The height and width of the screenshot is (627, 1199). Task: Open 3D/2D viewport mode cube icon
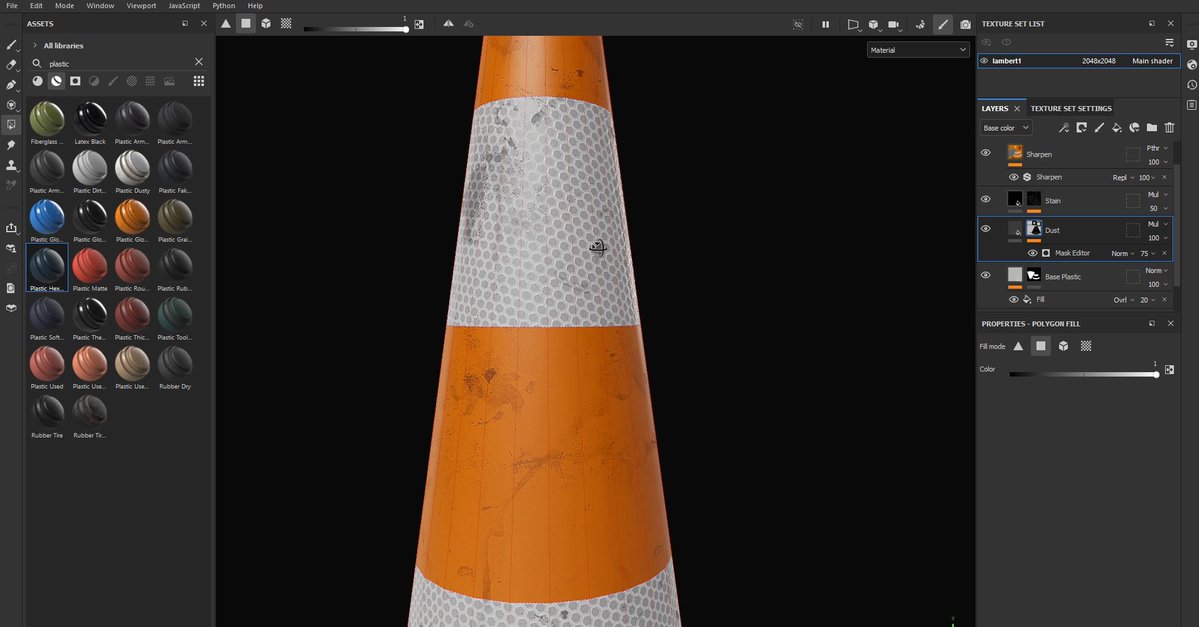coord(873,24)
